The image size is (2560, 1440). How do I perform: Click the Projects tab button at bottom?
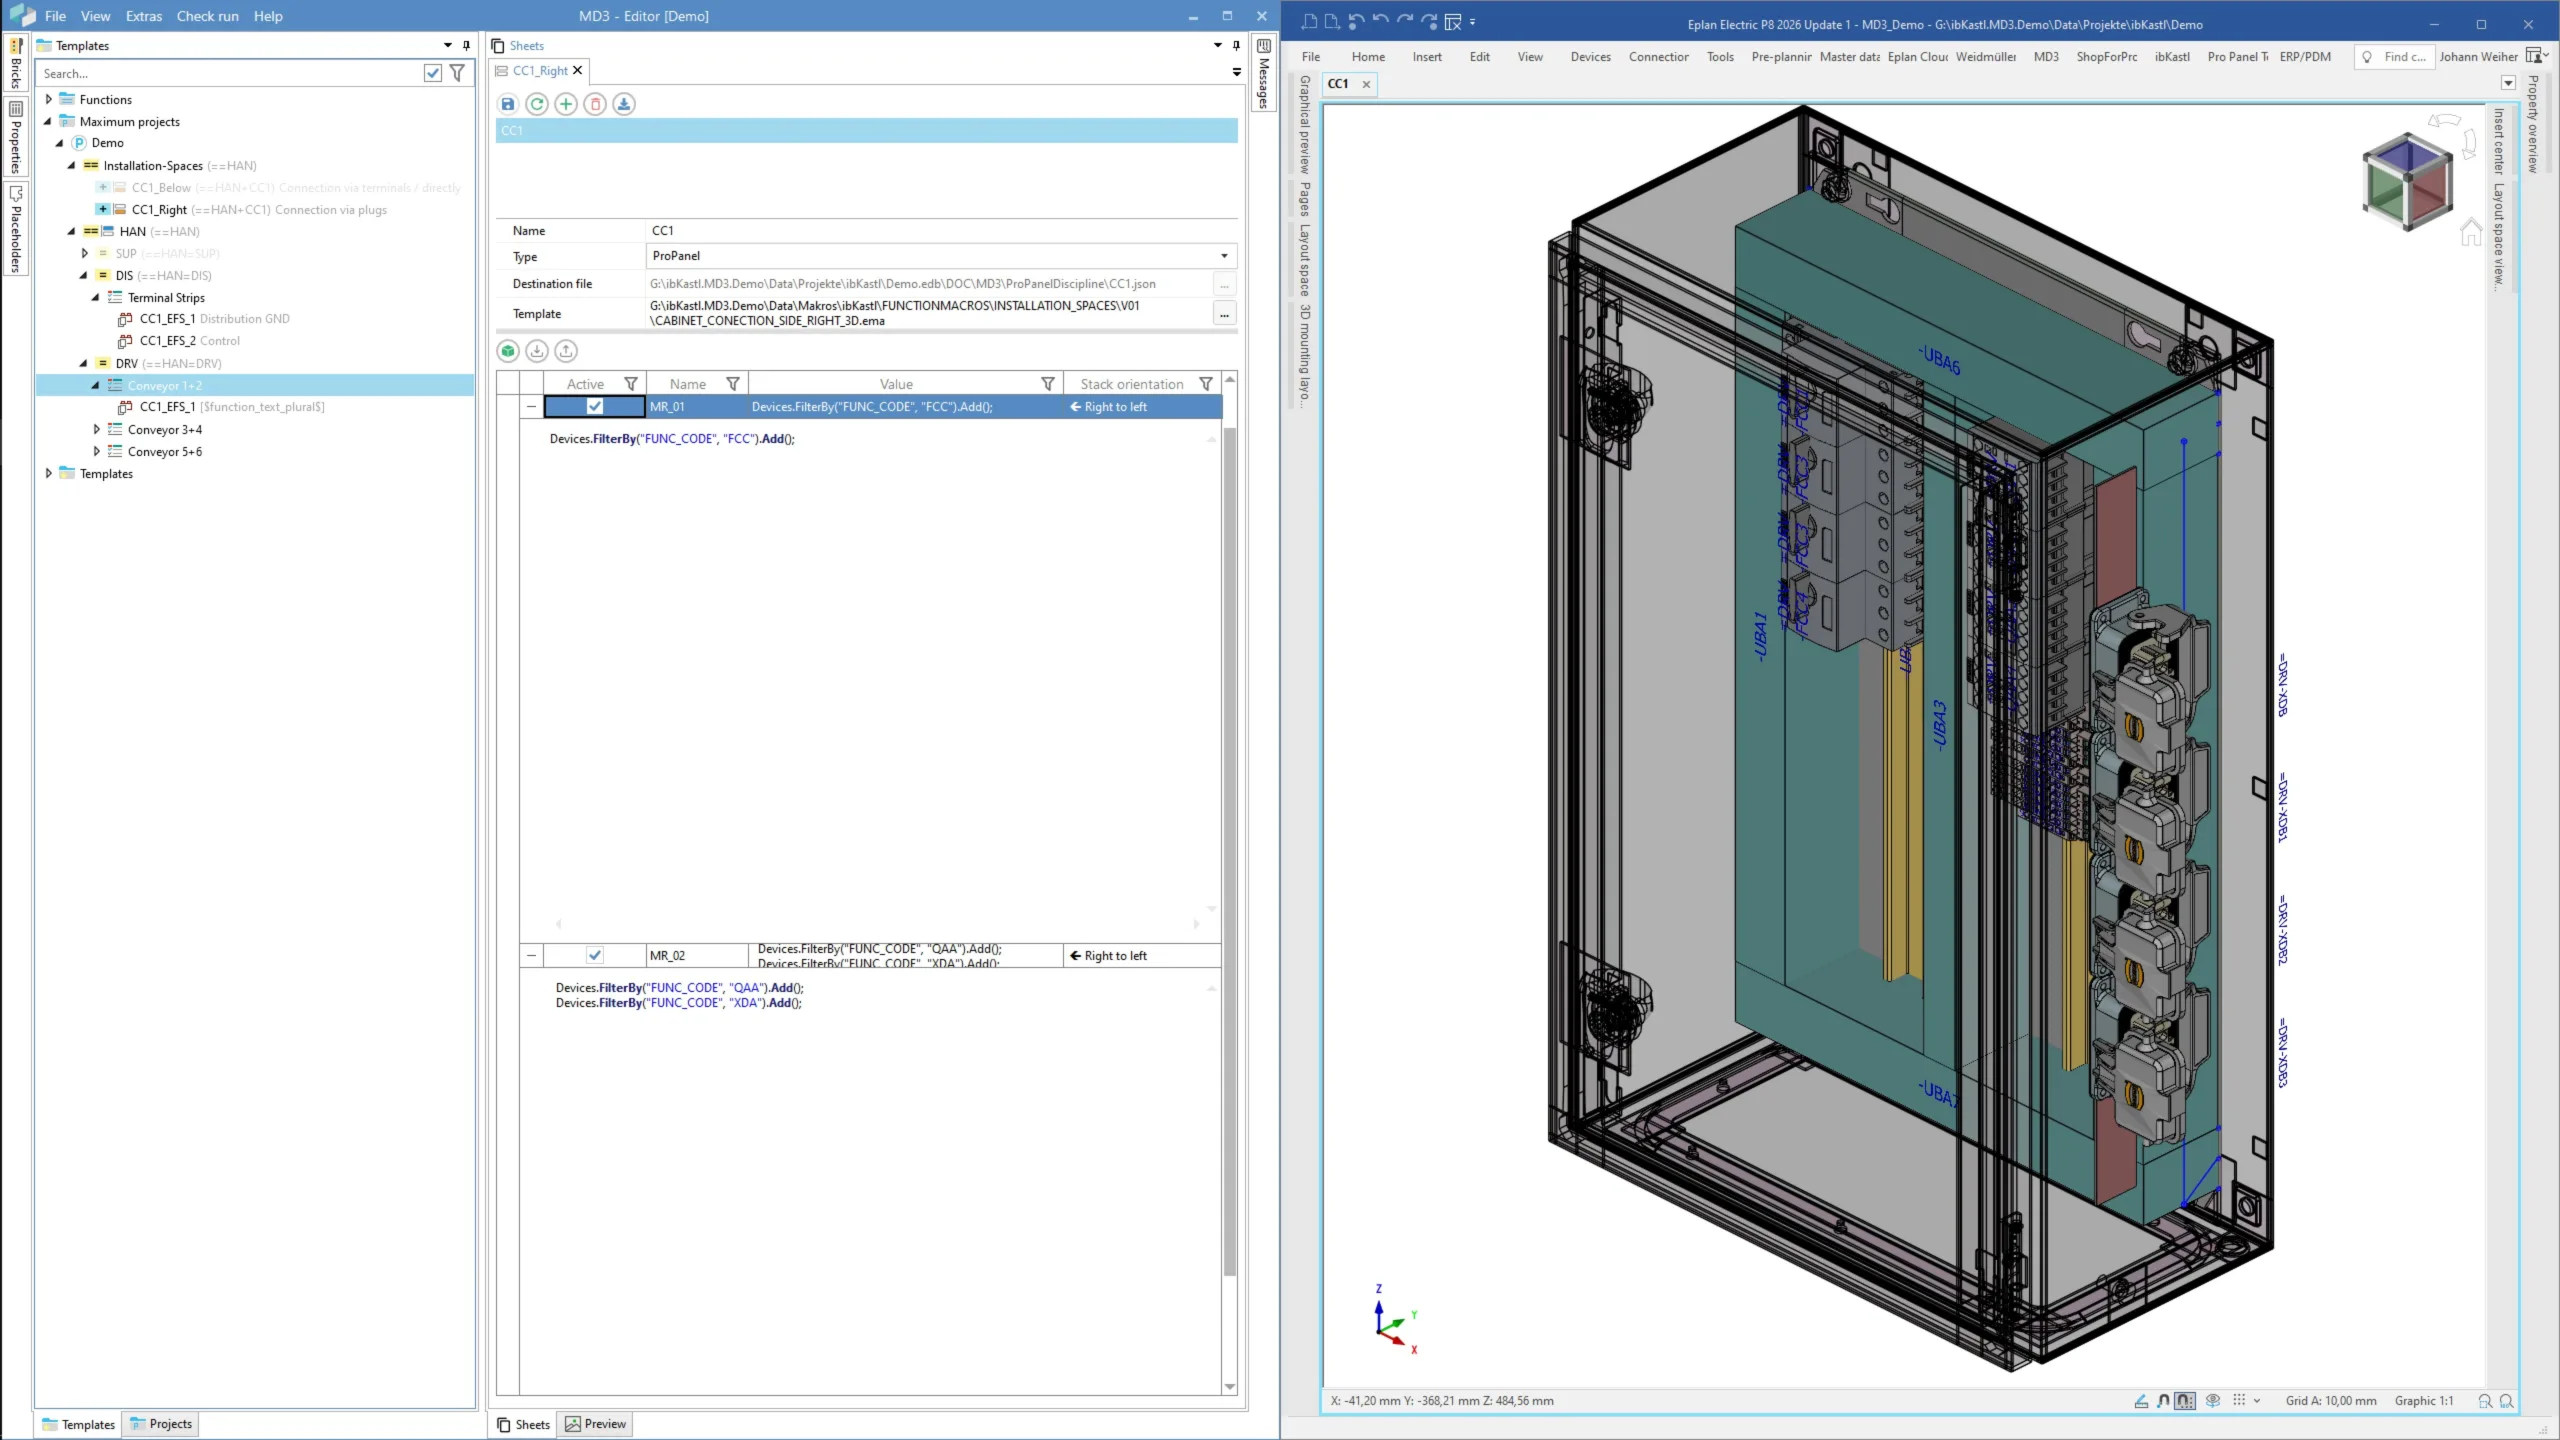(x=161, y=1424)
